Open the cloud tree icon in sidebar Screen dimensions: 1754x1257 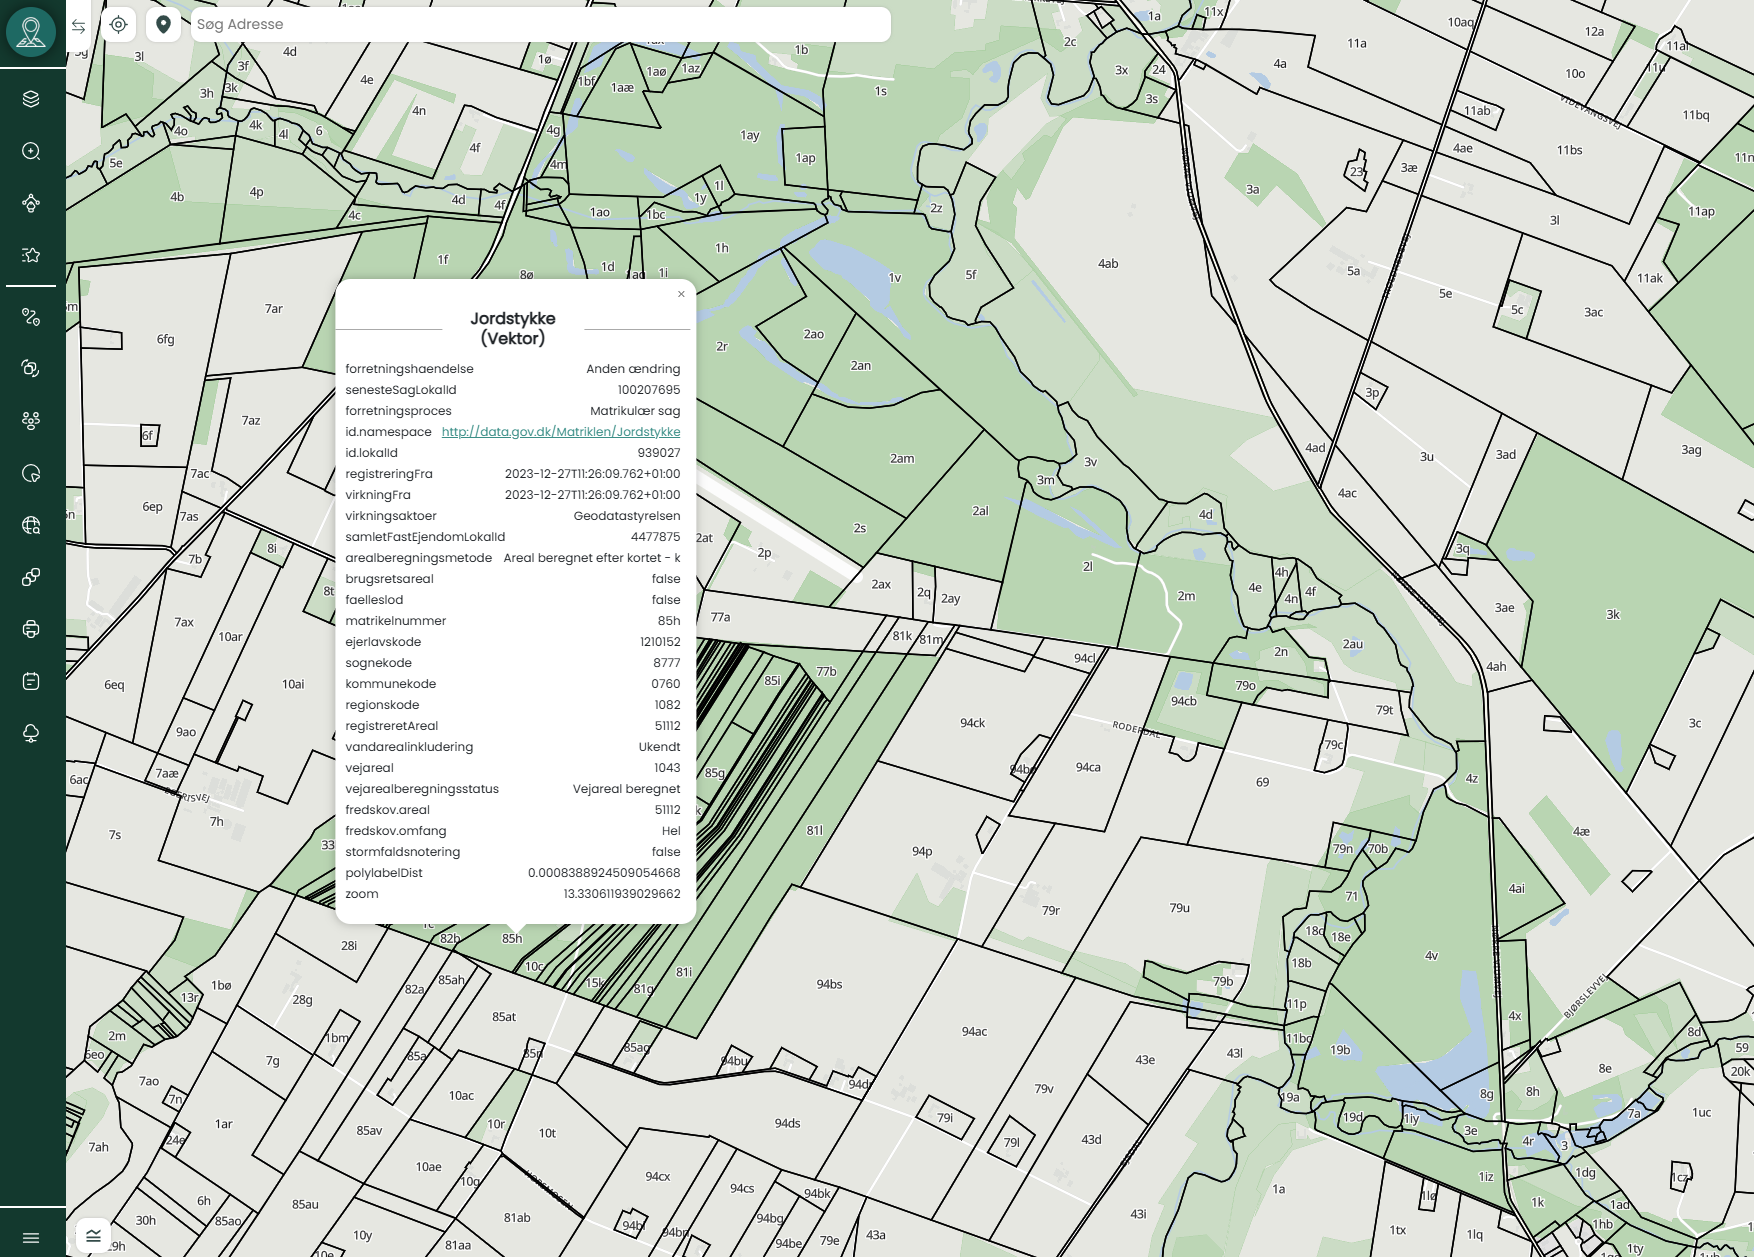pos(31,733)
